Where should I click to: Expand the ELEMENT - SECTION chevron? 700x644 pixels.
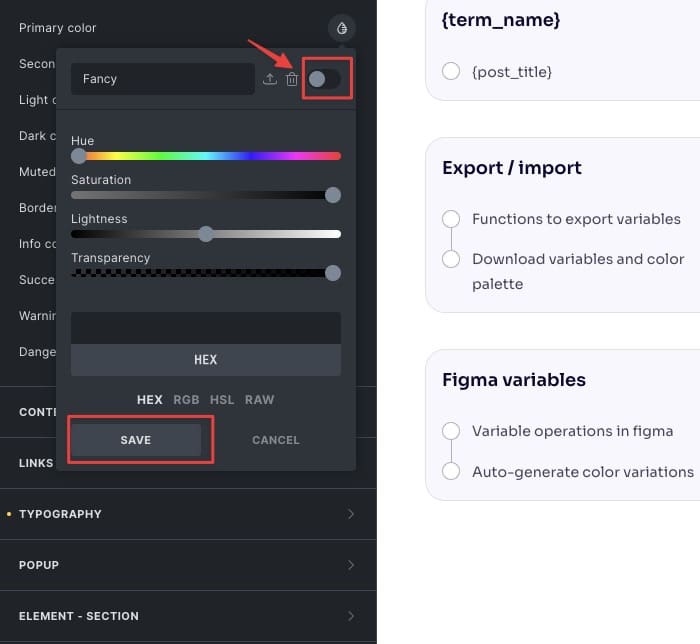click(351, 616)
